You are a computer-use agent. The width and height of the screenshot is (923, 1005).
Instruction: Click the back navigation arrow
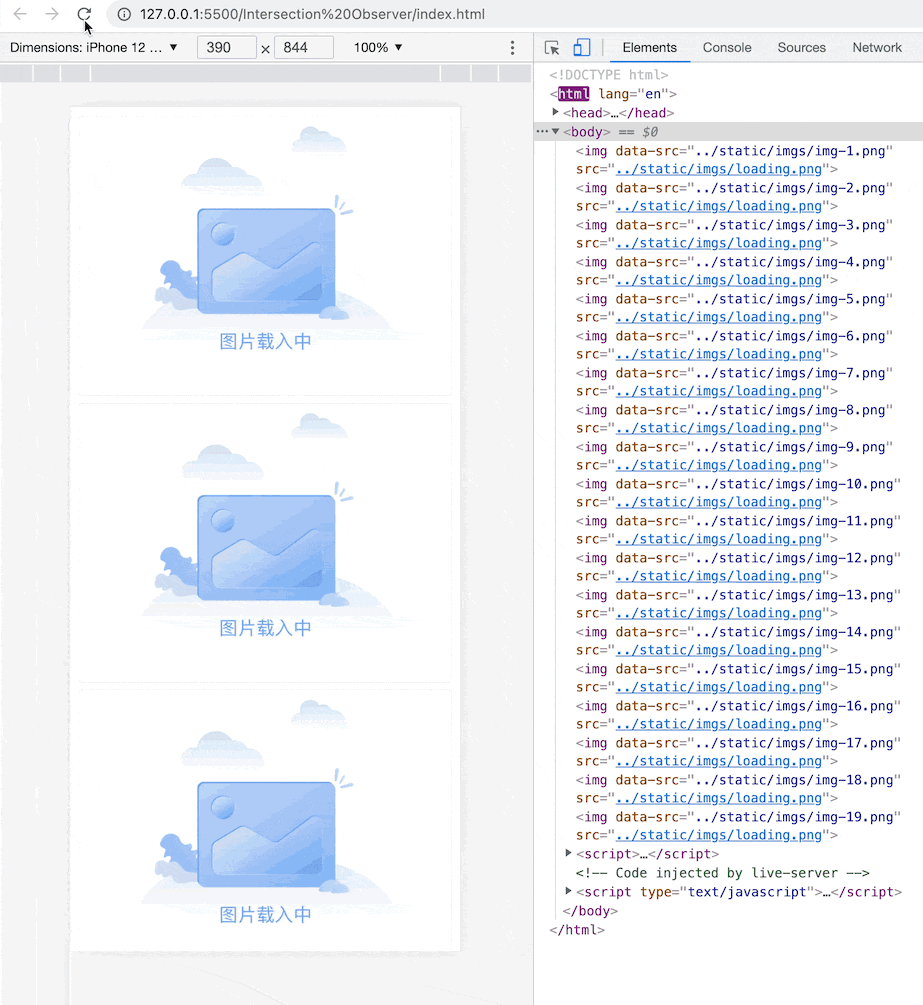click(x=22, y=15)
